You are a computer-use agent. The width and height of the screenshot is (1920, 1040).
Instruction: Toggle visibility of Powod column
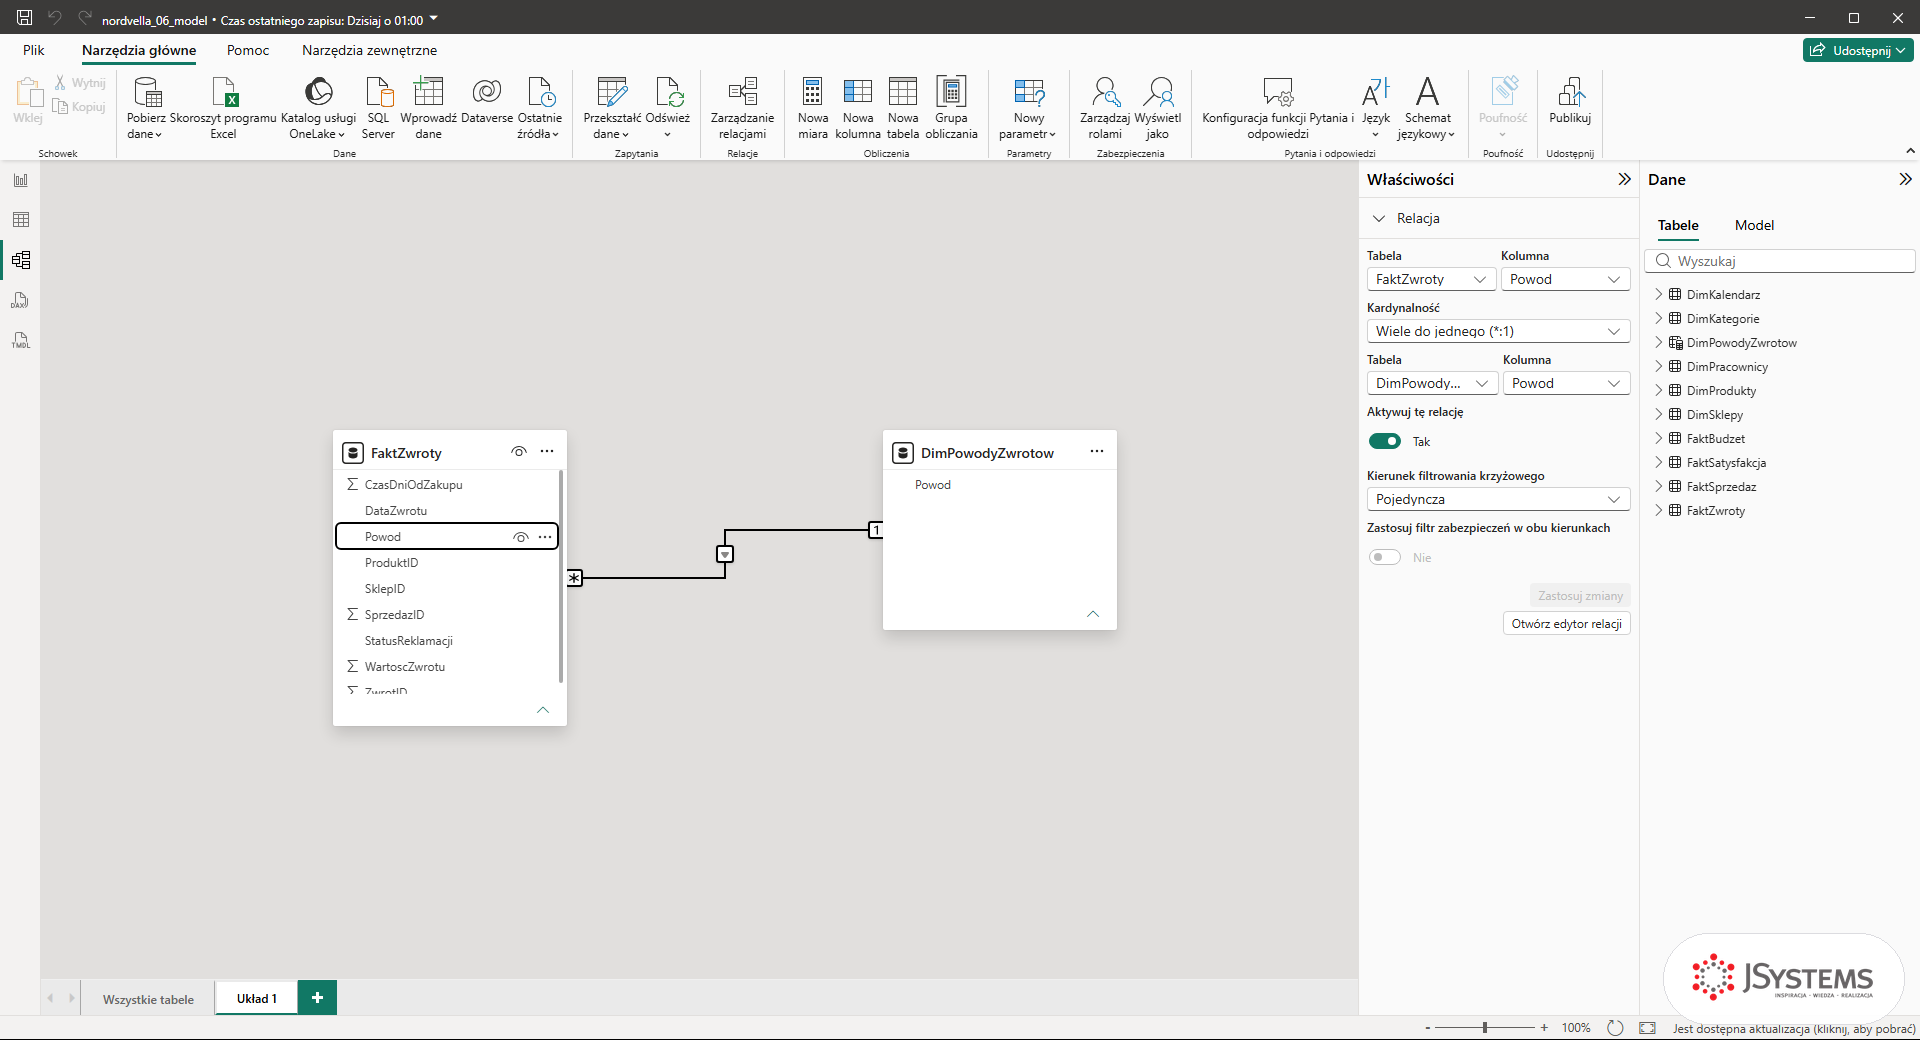[521, 537]
